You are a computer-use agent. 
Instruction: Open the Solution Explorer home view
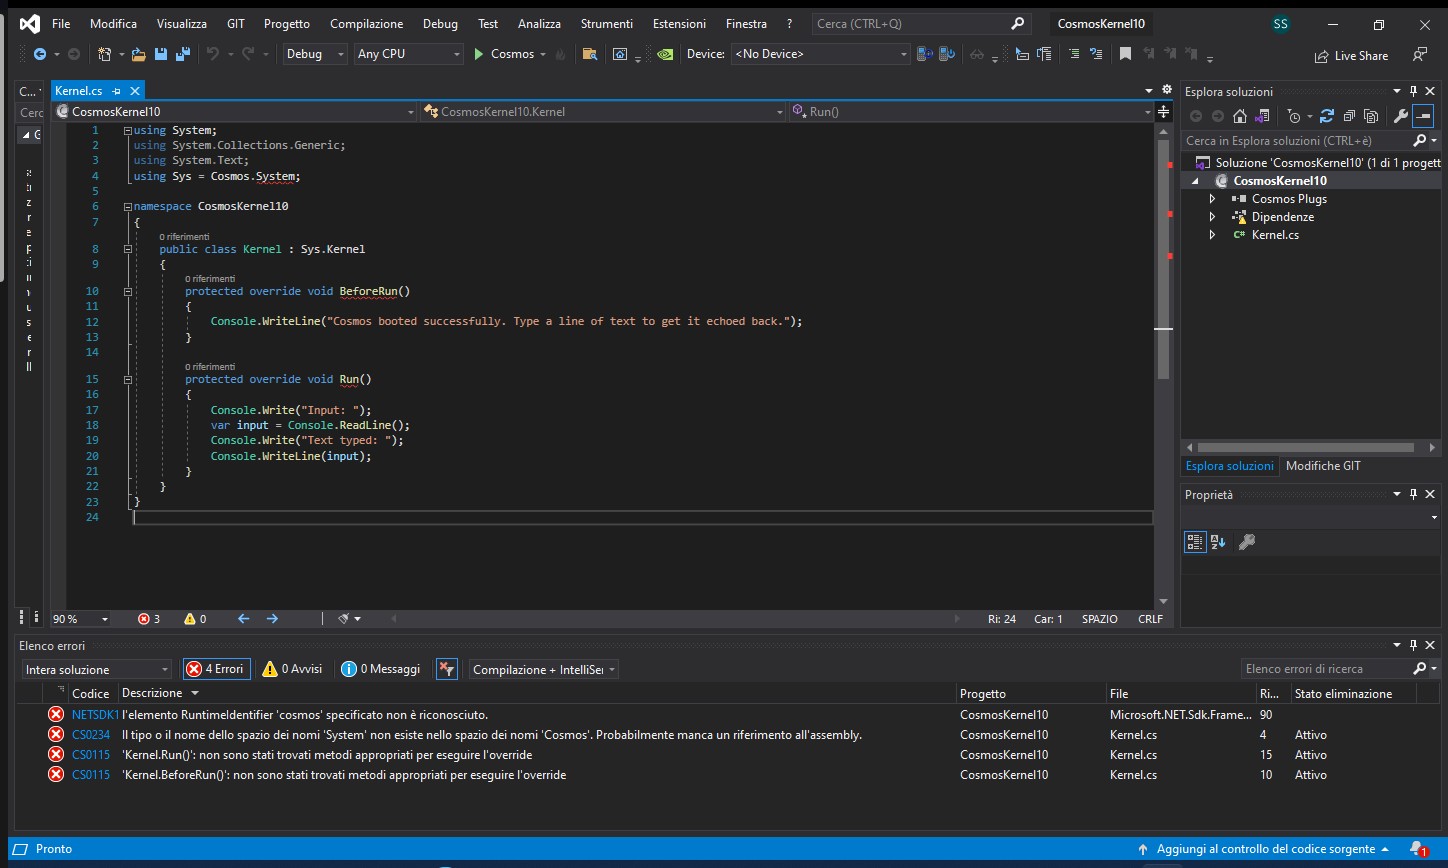click(x=1240, y=117)
